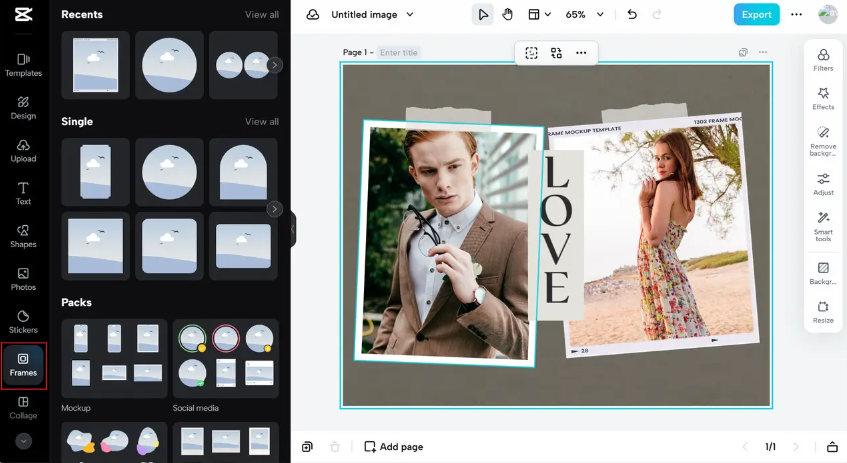This screenshot has width=847, height=463.
Task: Open the Photos panel
Action: pos(23,279)
